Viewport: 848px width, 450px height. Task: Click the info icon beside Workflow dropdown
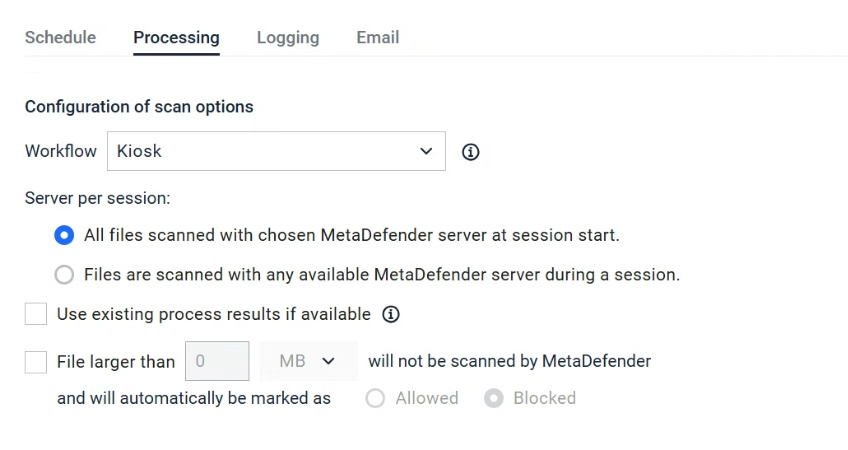(x=471, y=152)
